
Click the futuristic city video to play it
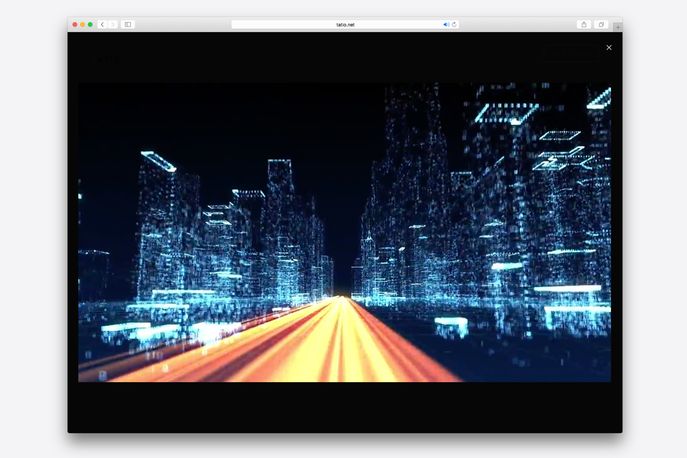point(344,232)
